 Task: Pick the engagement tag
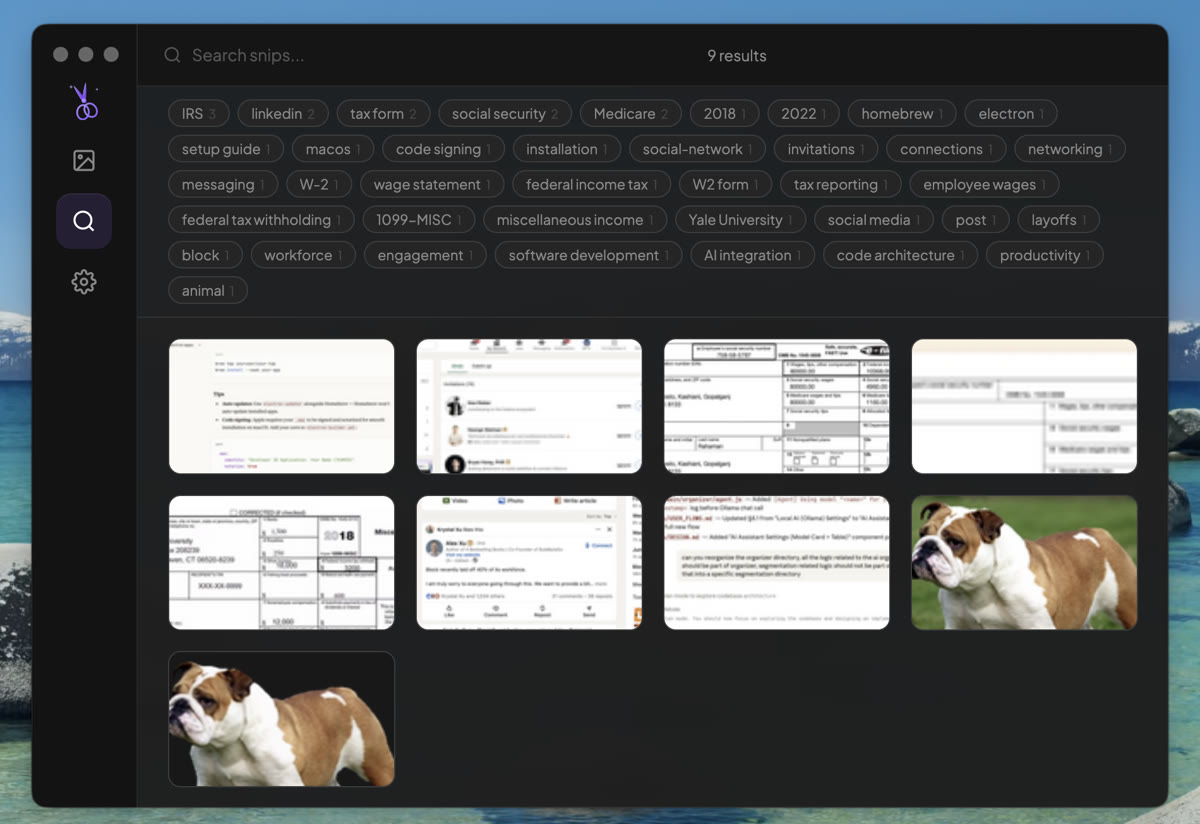point(425,256)
